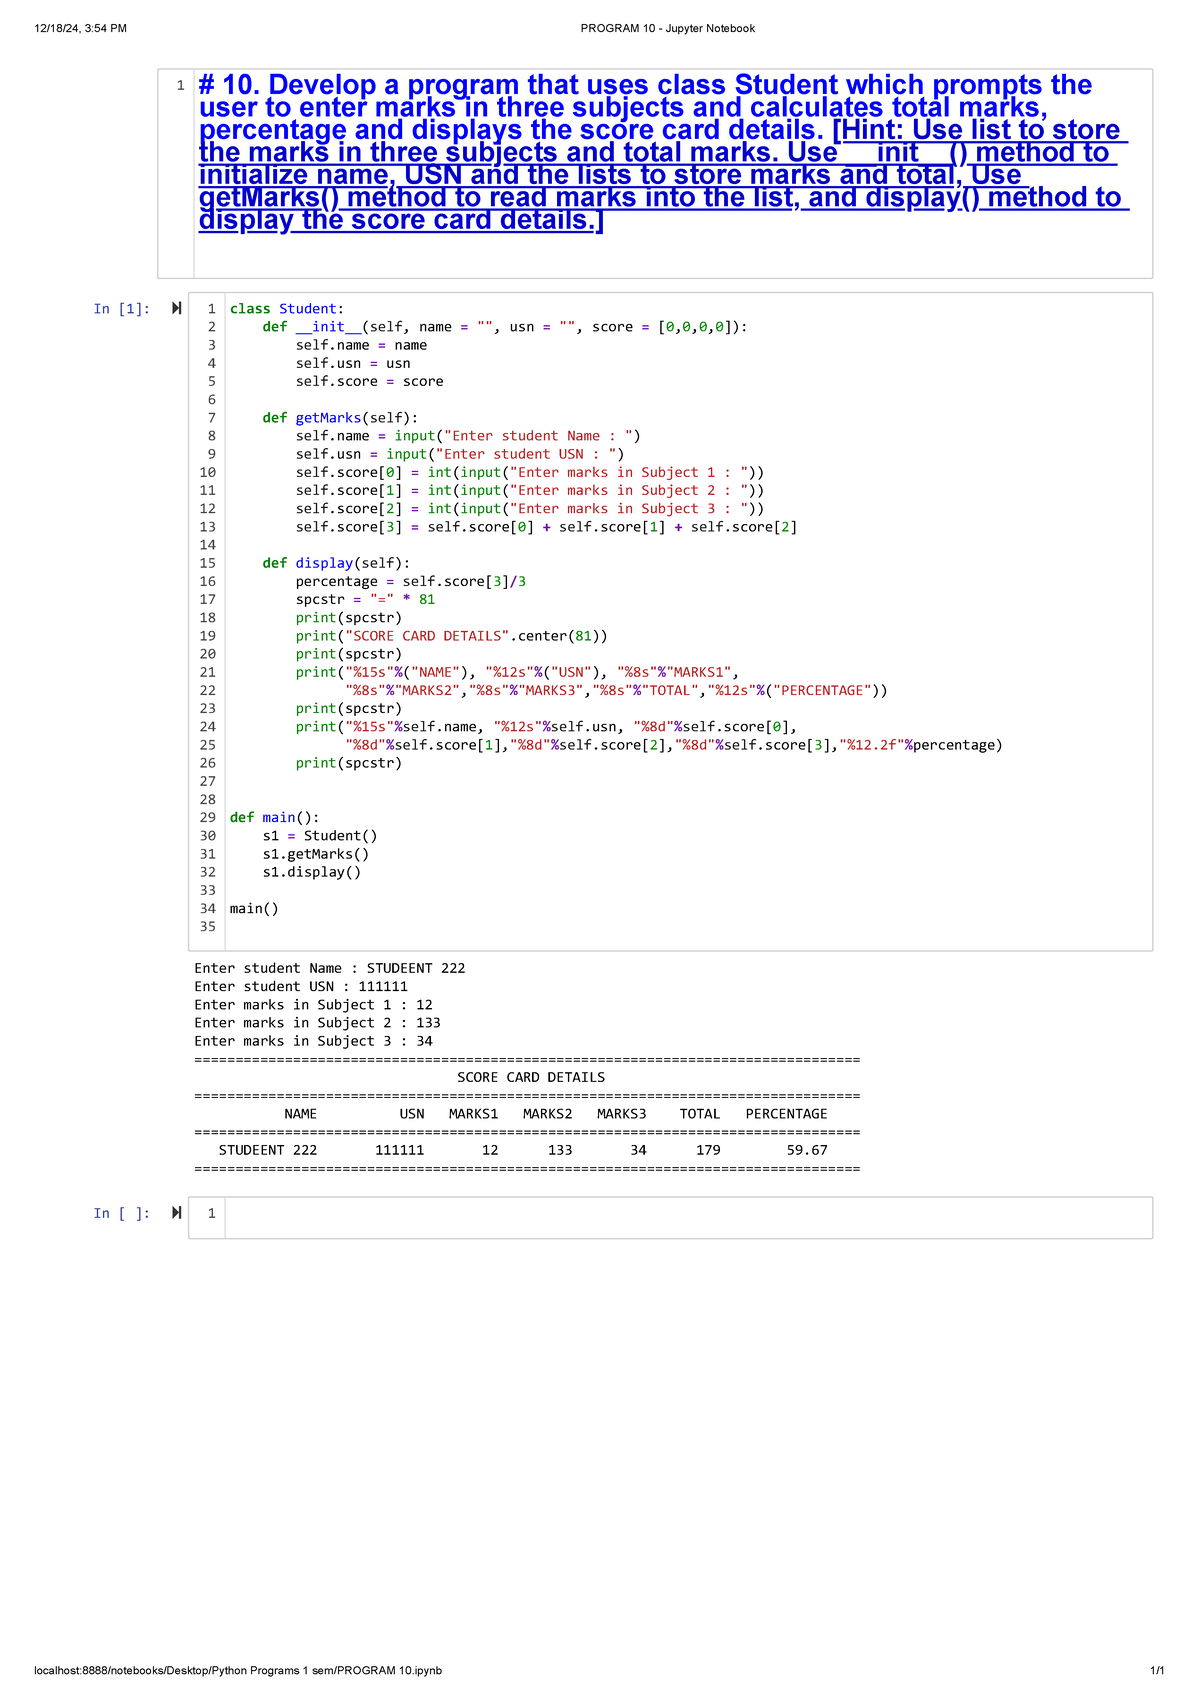Click the 'PROGRAM 10 - Jupyter Notebook' page title
The image size is (1200, 1698).
coord(668,28)
